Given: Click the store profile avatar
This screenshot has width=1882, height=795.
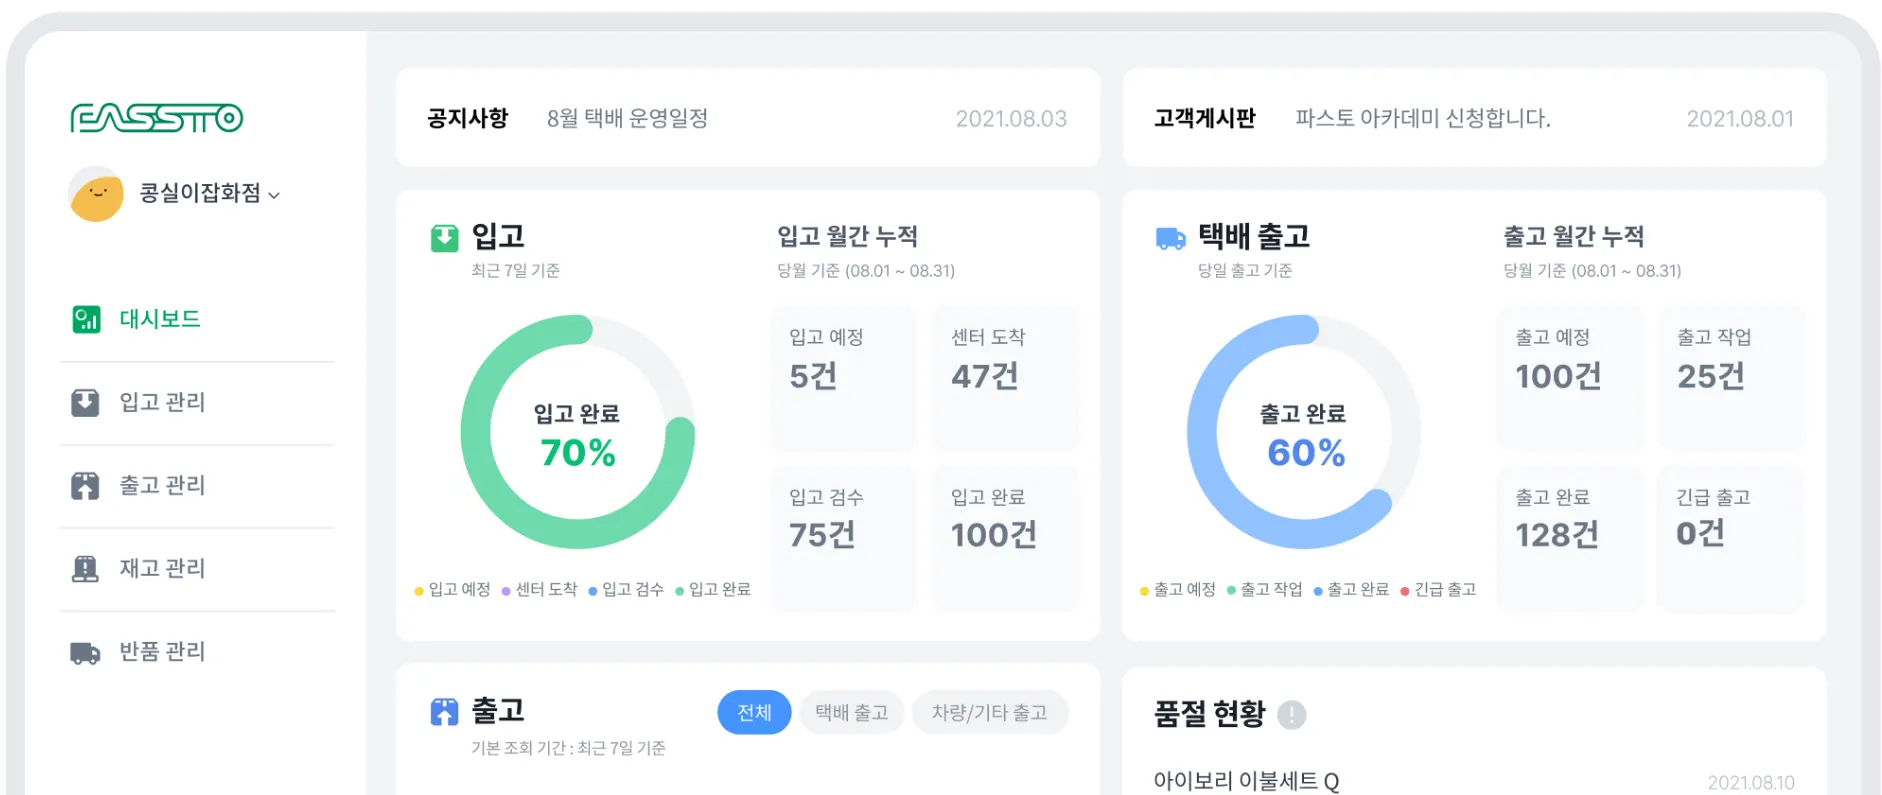Looking at the screenshot, I should tap(96, 193).
